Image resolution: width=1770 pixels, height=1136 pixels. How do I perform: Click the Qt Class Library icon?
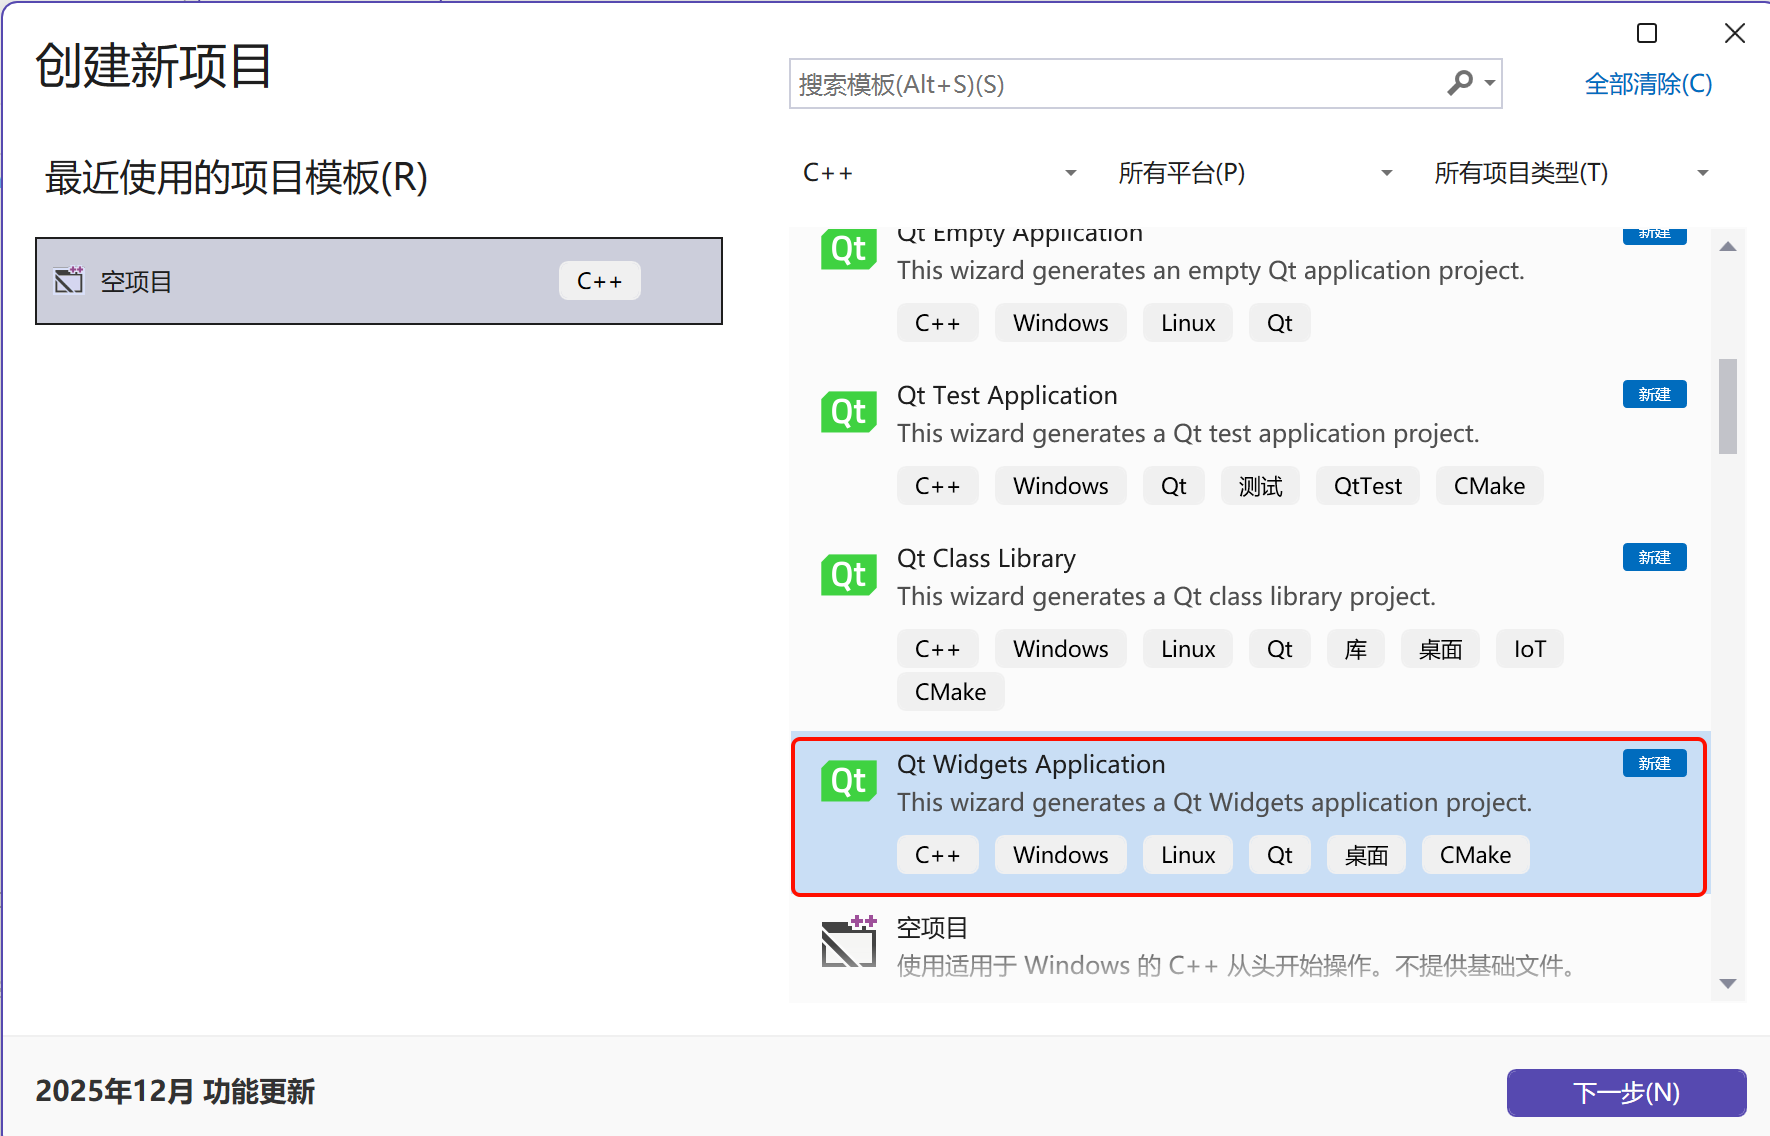tap(848, 575)
